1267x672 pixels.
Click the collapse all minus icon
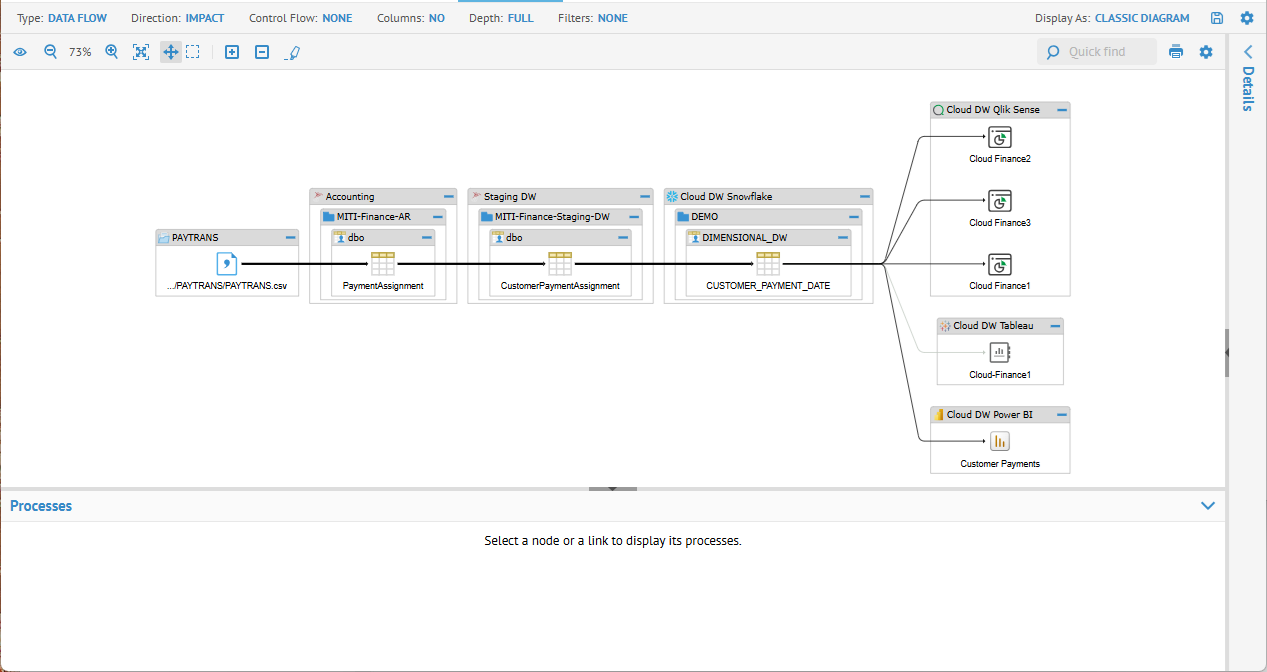[262, 52]
